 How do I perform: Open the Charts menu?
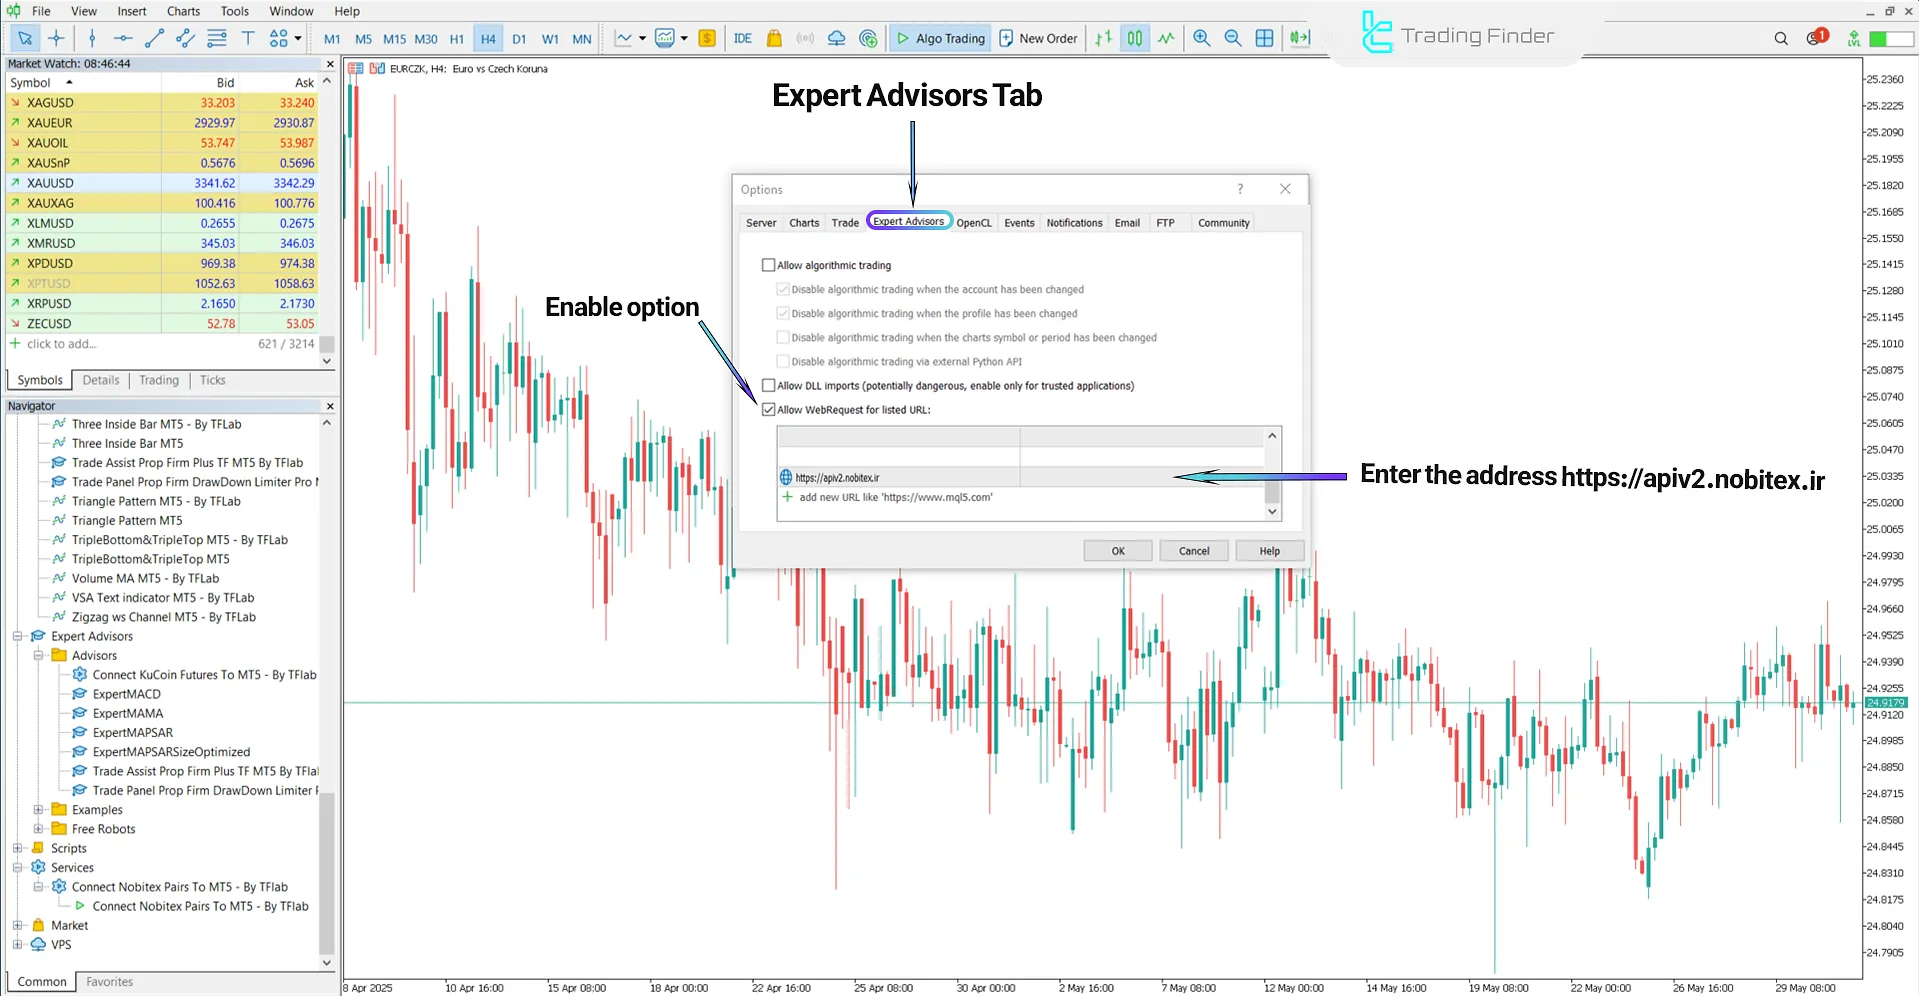[x=183, y=11]
